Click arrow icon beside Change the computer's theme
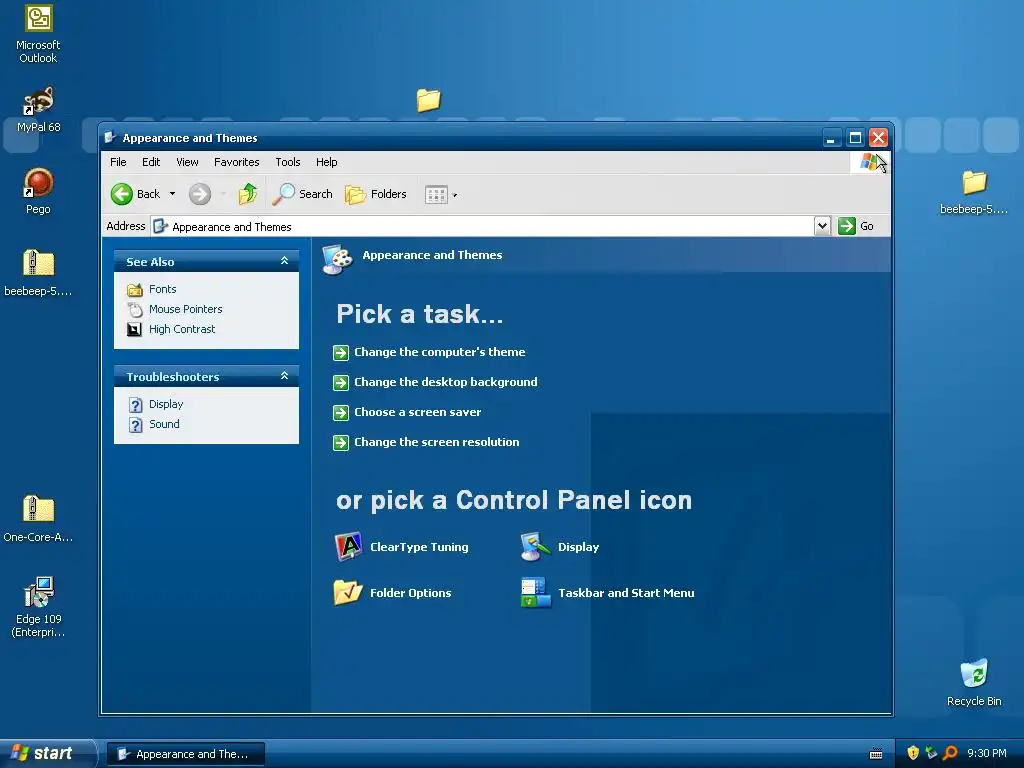Image resolution: width=1024 pixels, height=768 pixels. tap(341, 353)
